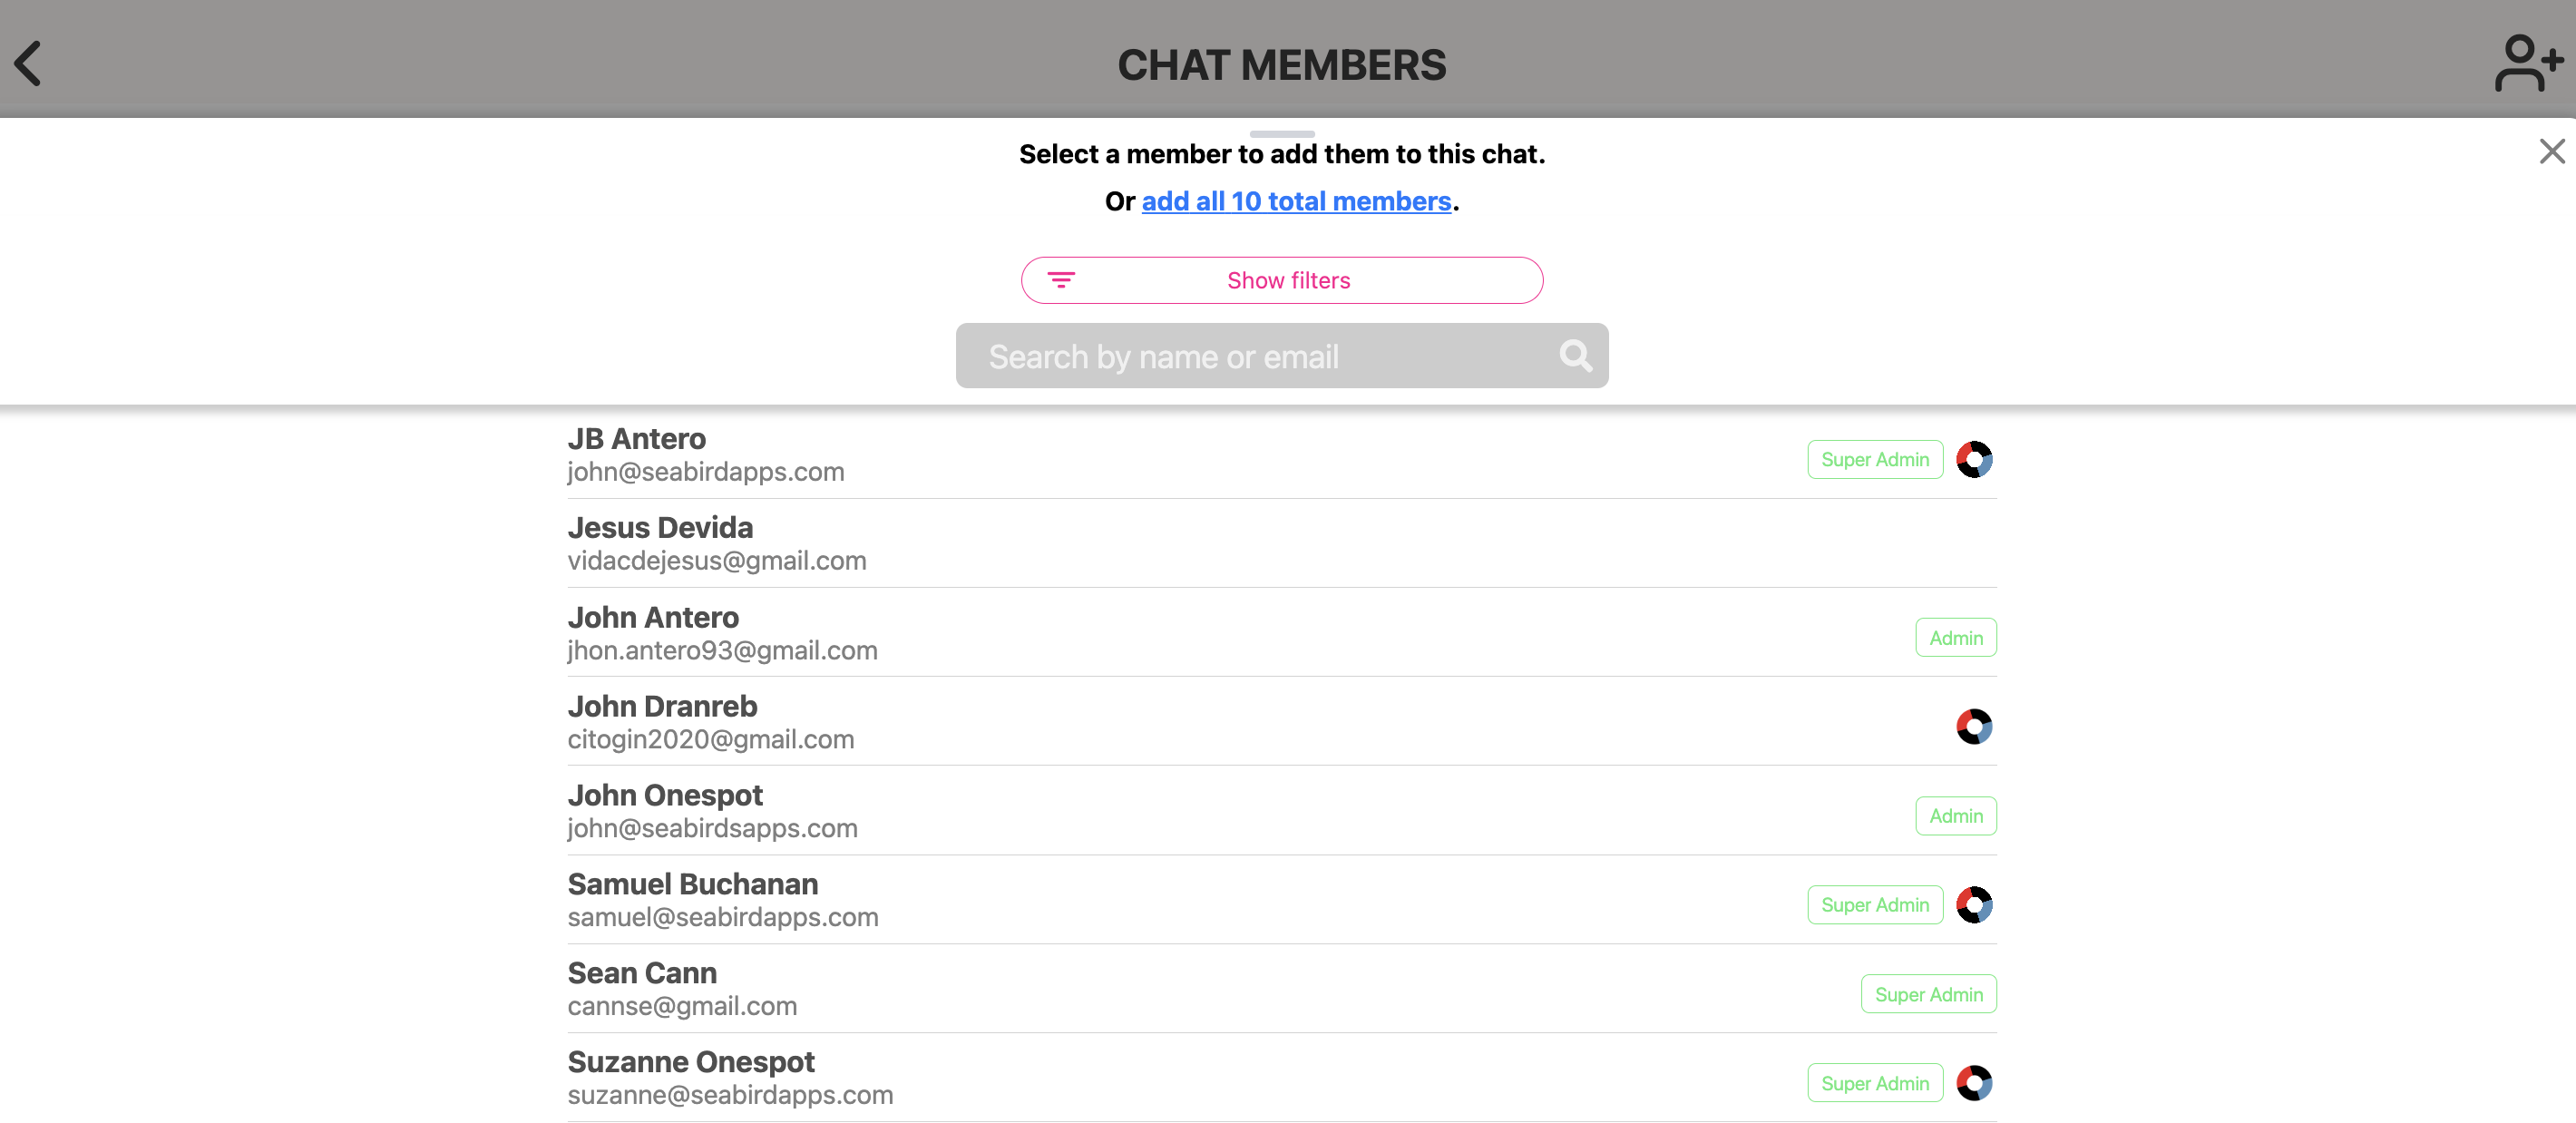Click Samuel Buchanan's circular logo icon

1974,904
